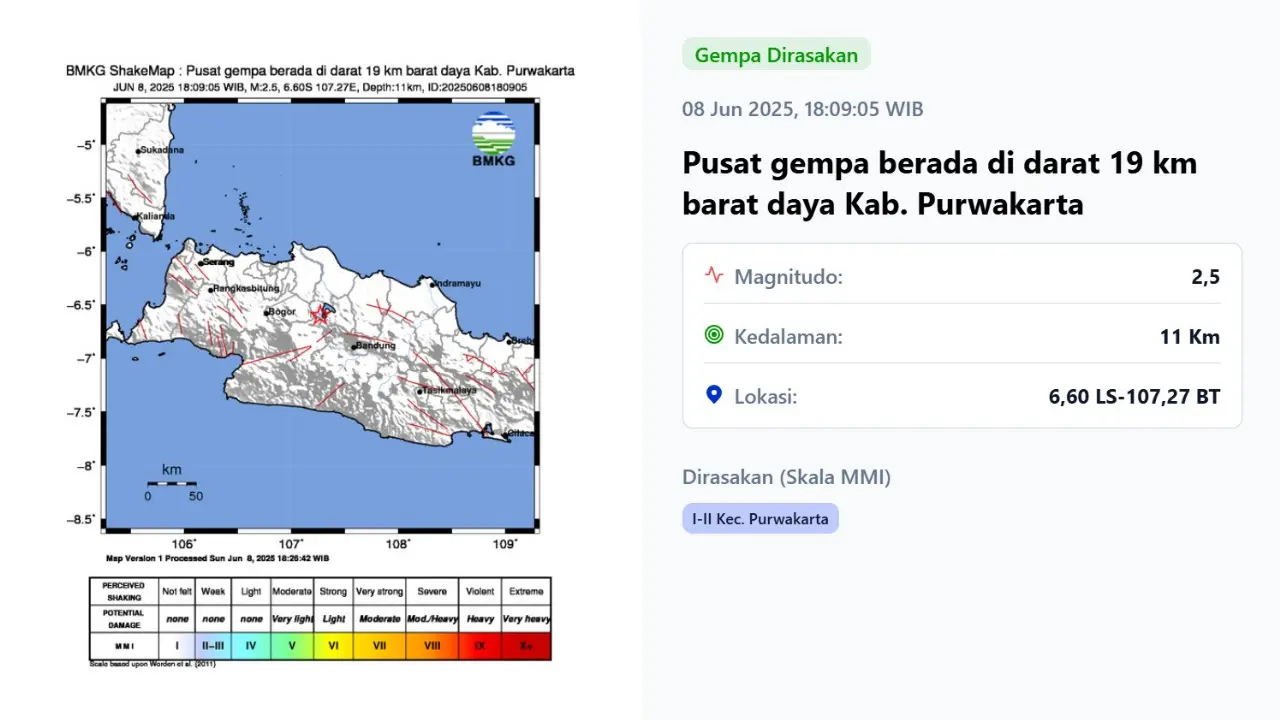Click the km scale bar on the map
Viewport: 1280px width, 720px height.
point(172,483)
